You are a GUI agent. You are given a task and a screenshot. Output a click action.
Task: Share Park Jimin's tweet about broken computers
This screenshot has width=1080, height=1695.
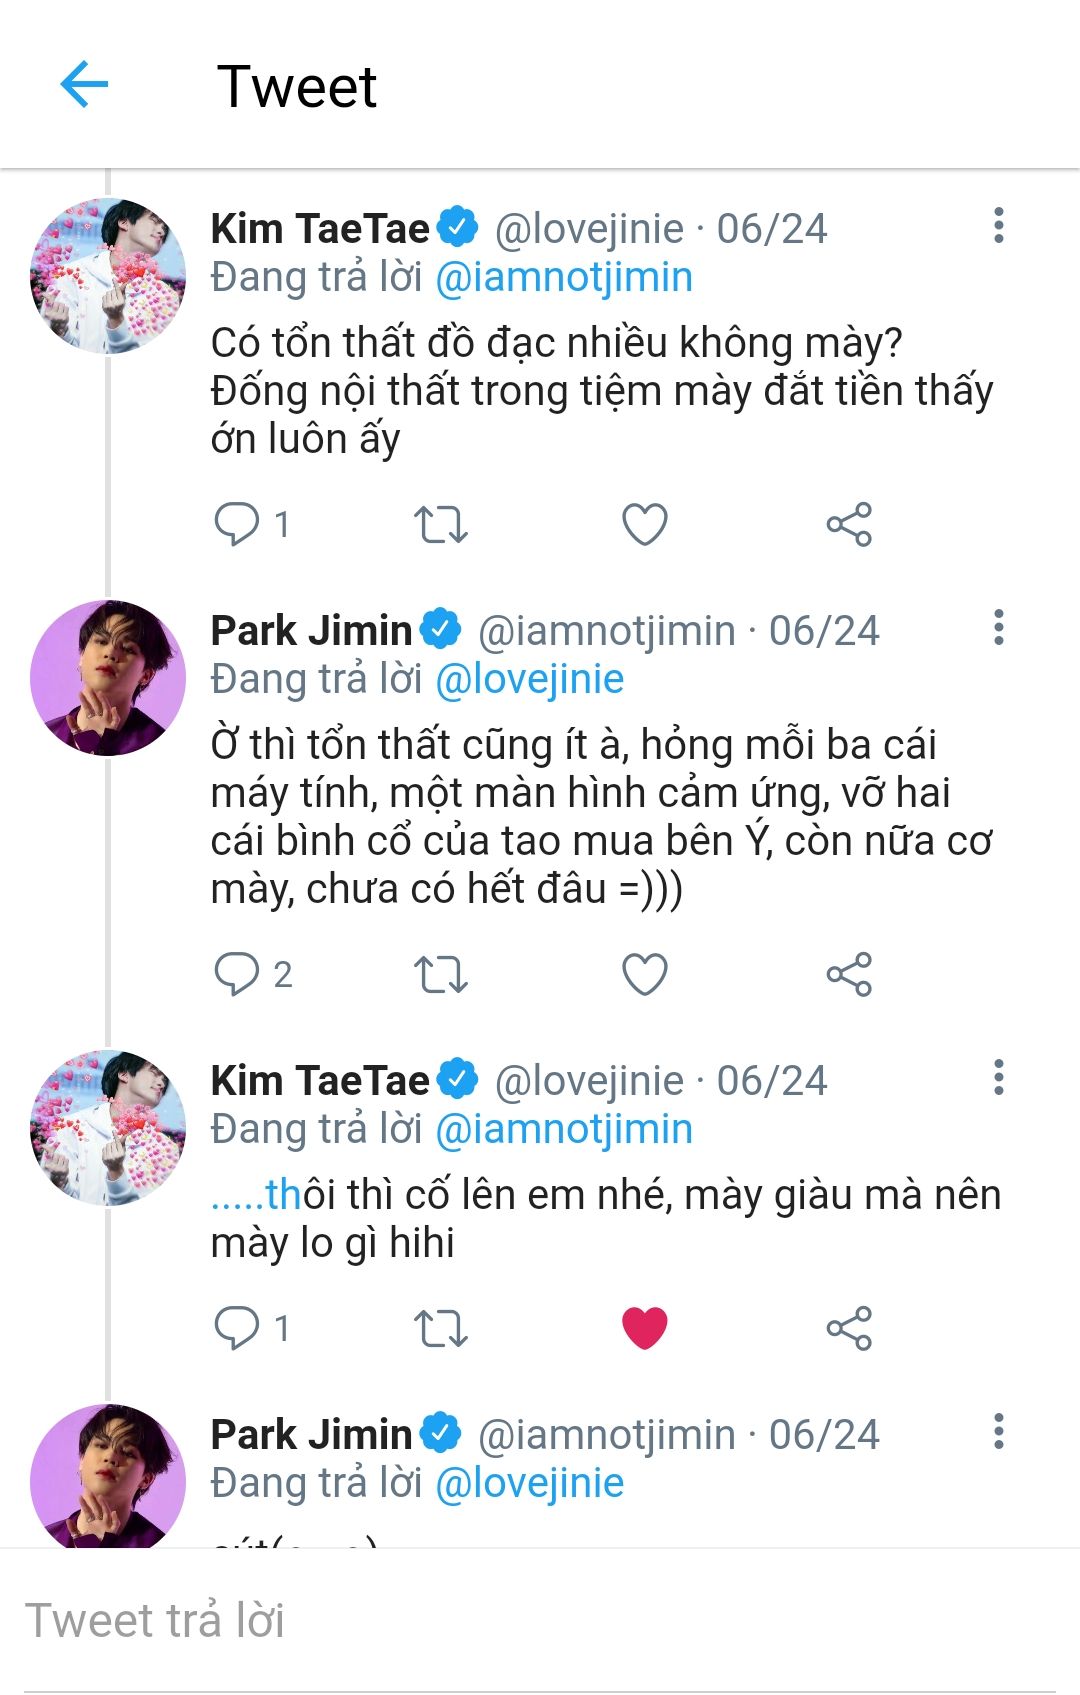point(849,974)
